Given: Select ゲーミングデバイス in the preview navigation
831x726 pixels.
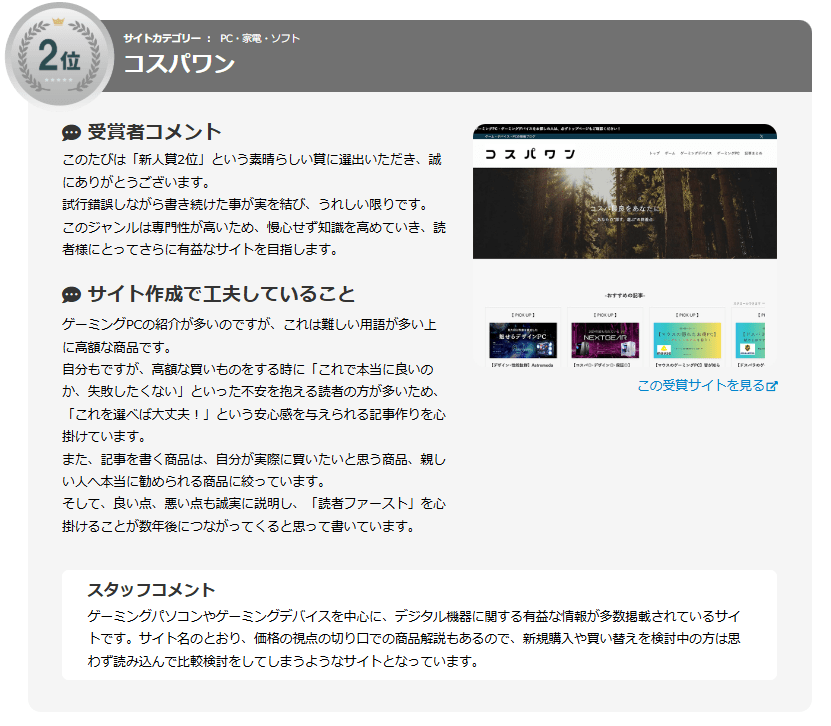Looking at the screenshot, I should point(695,153).
